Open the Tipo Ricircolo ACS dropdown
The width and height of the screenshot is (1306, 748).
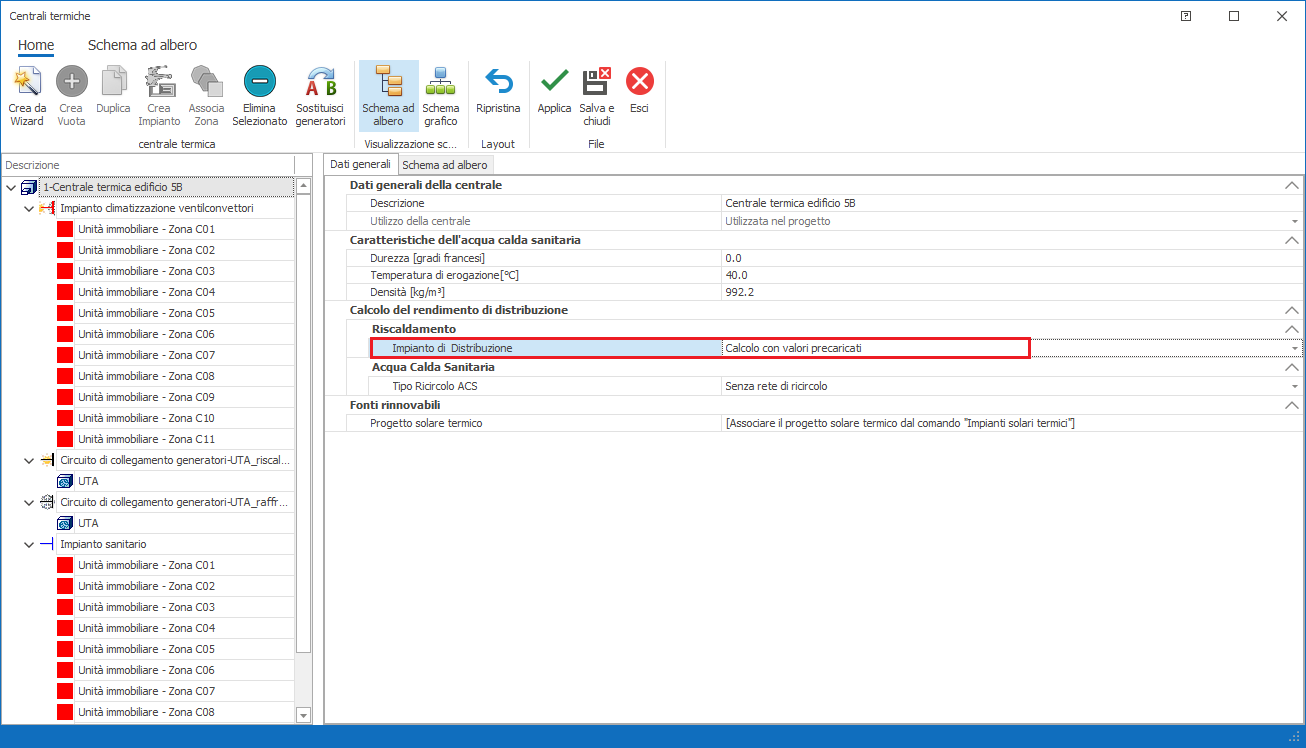tap(1295, 386)
